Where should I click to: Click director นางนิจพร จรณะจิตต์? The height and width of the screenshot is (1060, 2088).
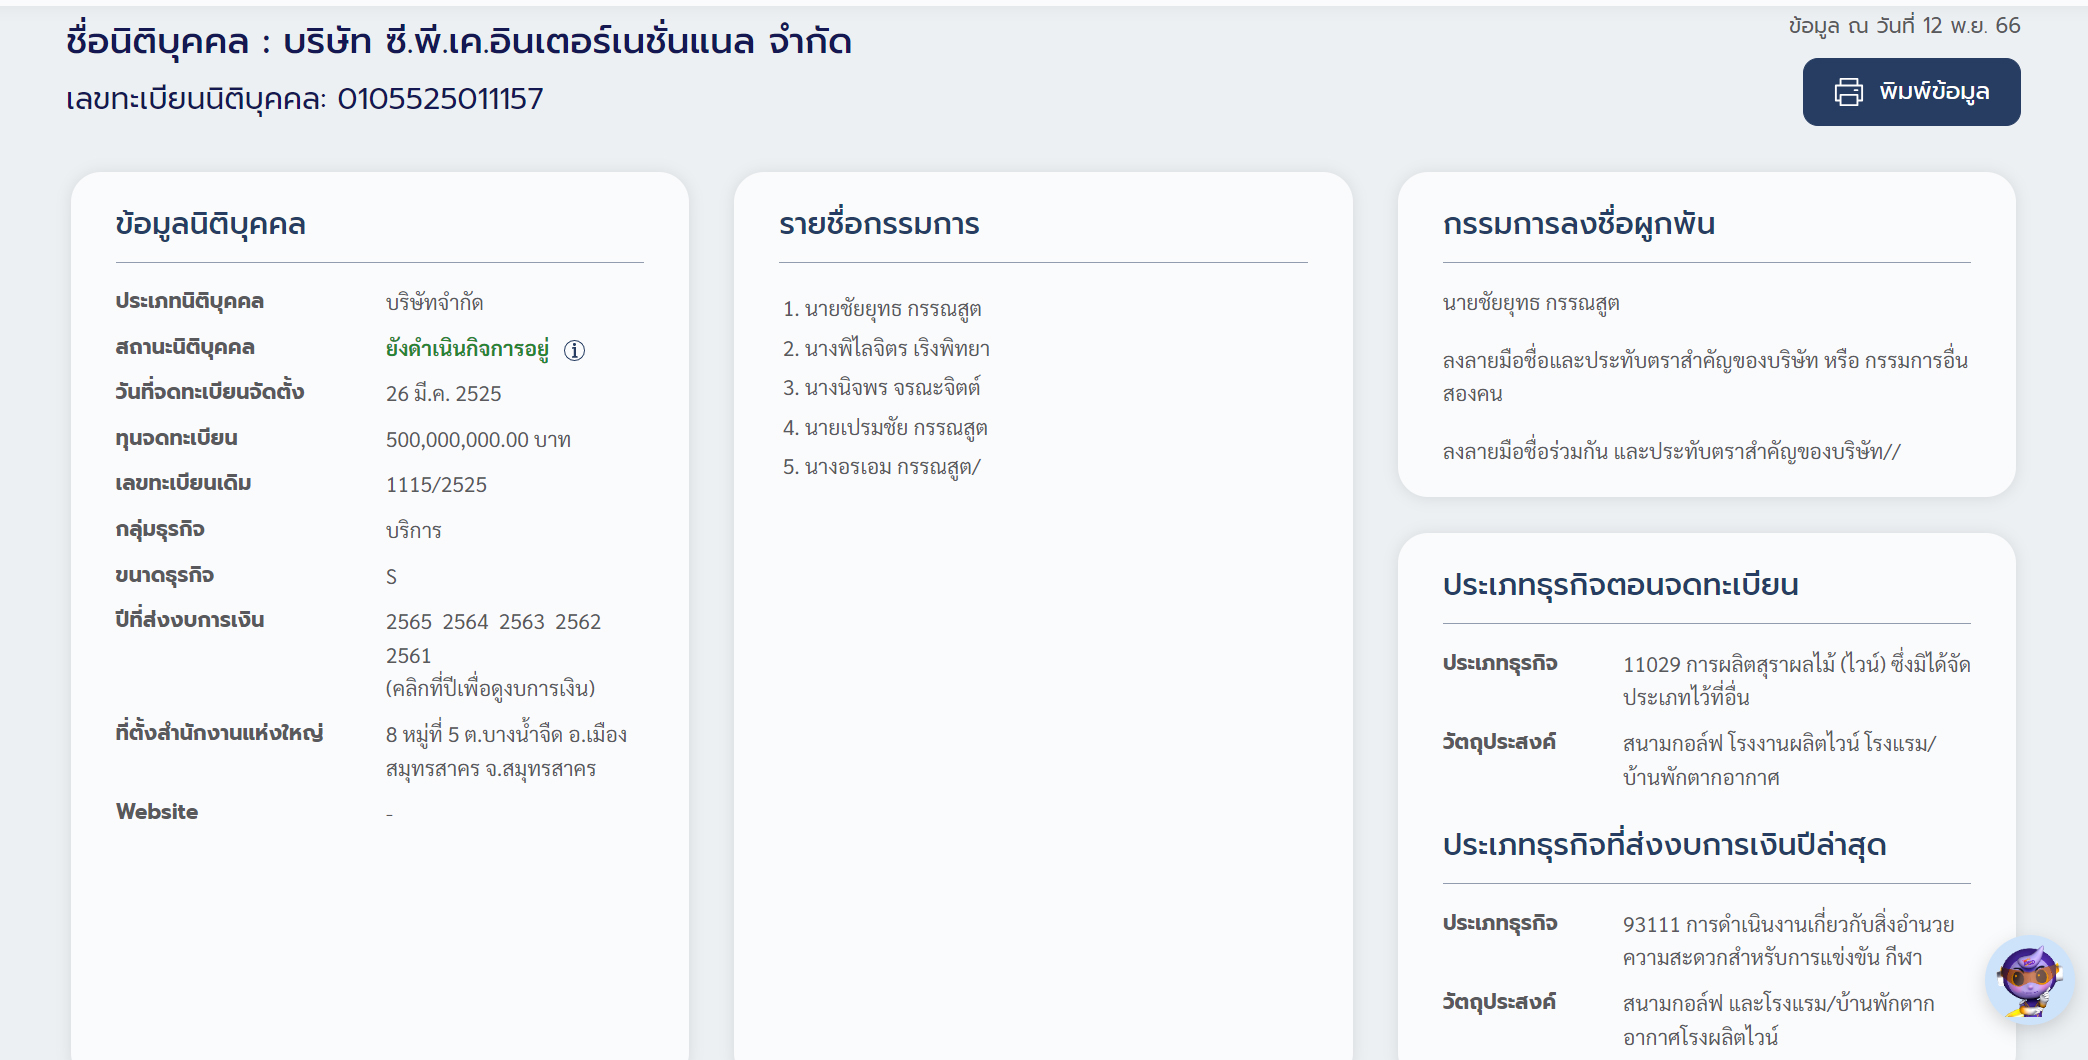tap(892, 388)
